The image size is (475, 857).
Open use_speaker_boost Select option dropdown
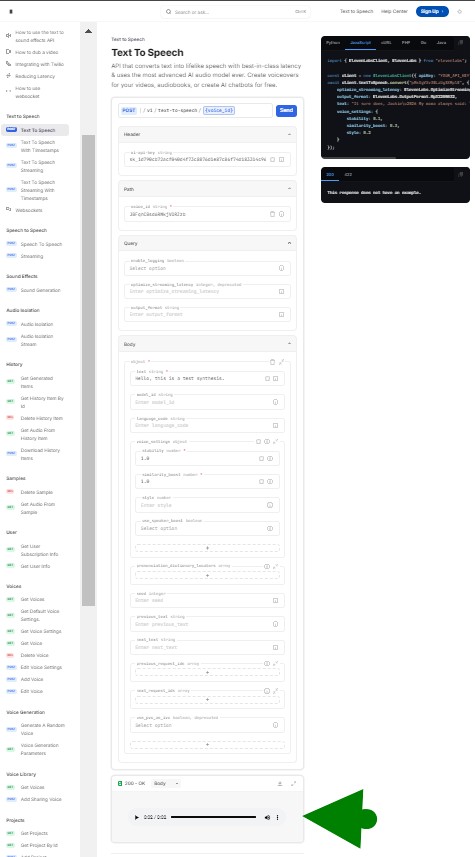click(x=207, y=529)
